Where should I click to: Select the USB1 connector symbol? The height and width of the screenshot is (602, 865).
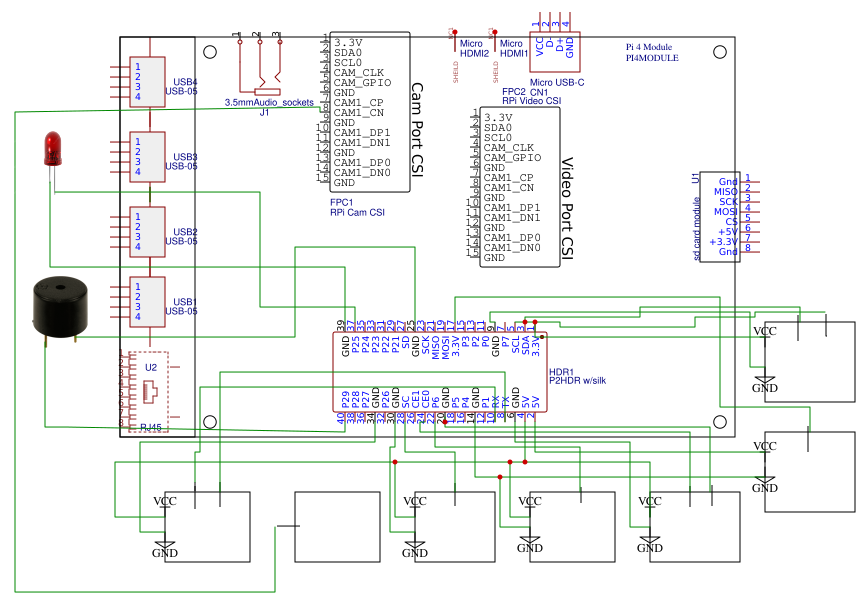147,302
